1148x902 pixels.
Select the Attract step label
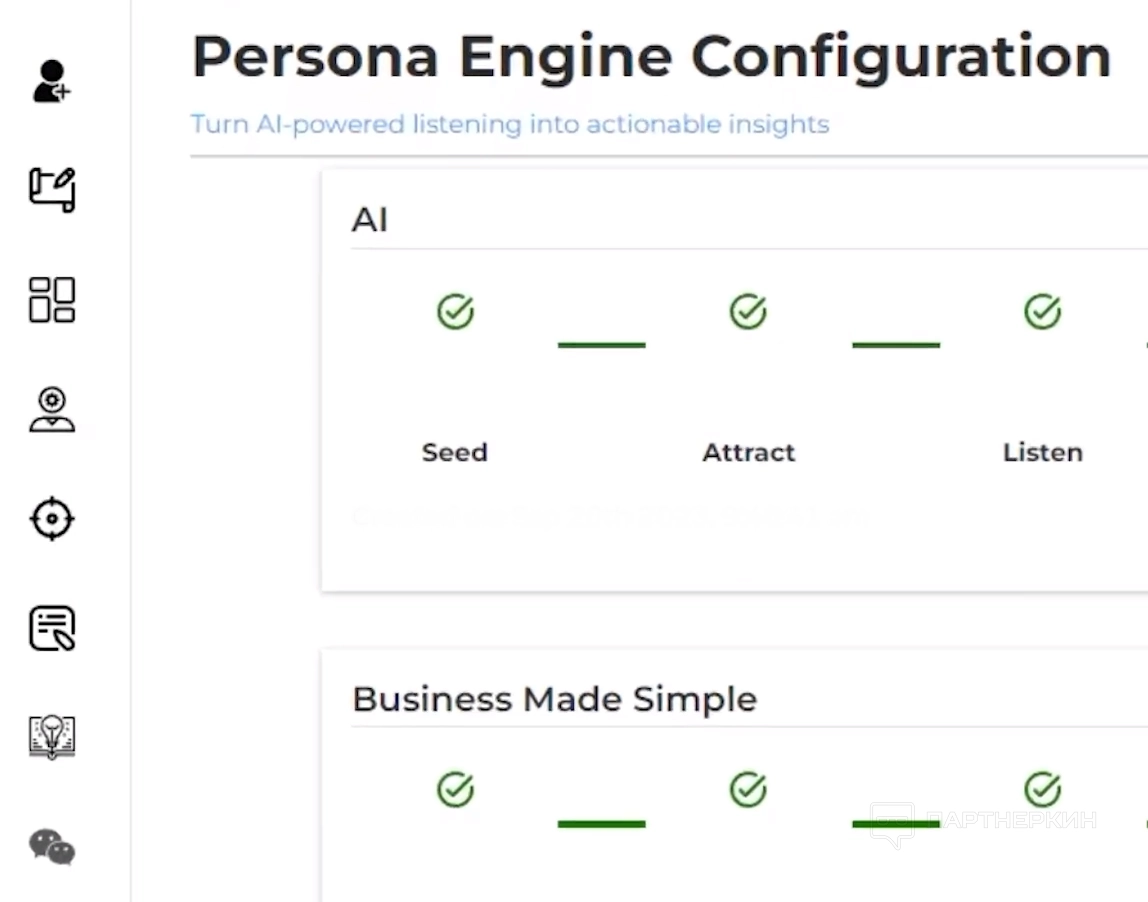click(748, 452)
